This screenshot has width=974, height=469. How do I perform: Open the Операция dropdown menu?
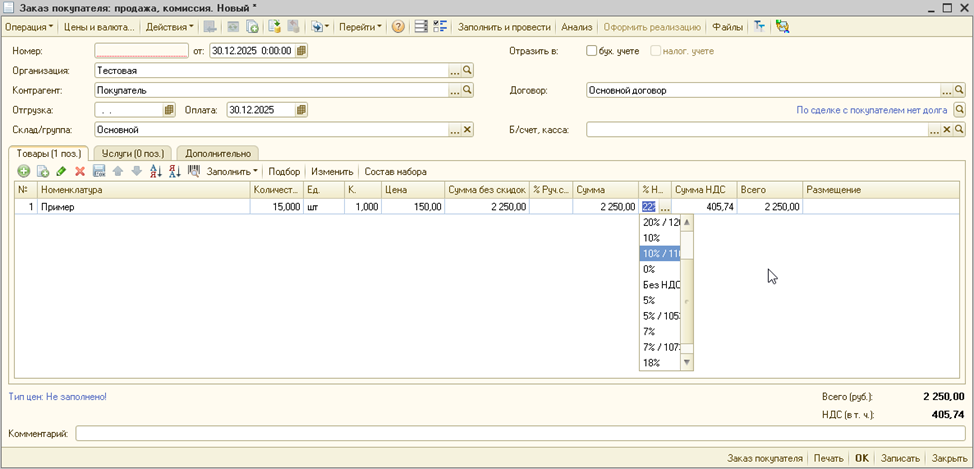click(30, 26)
